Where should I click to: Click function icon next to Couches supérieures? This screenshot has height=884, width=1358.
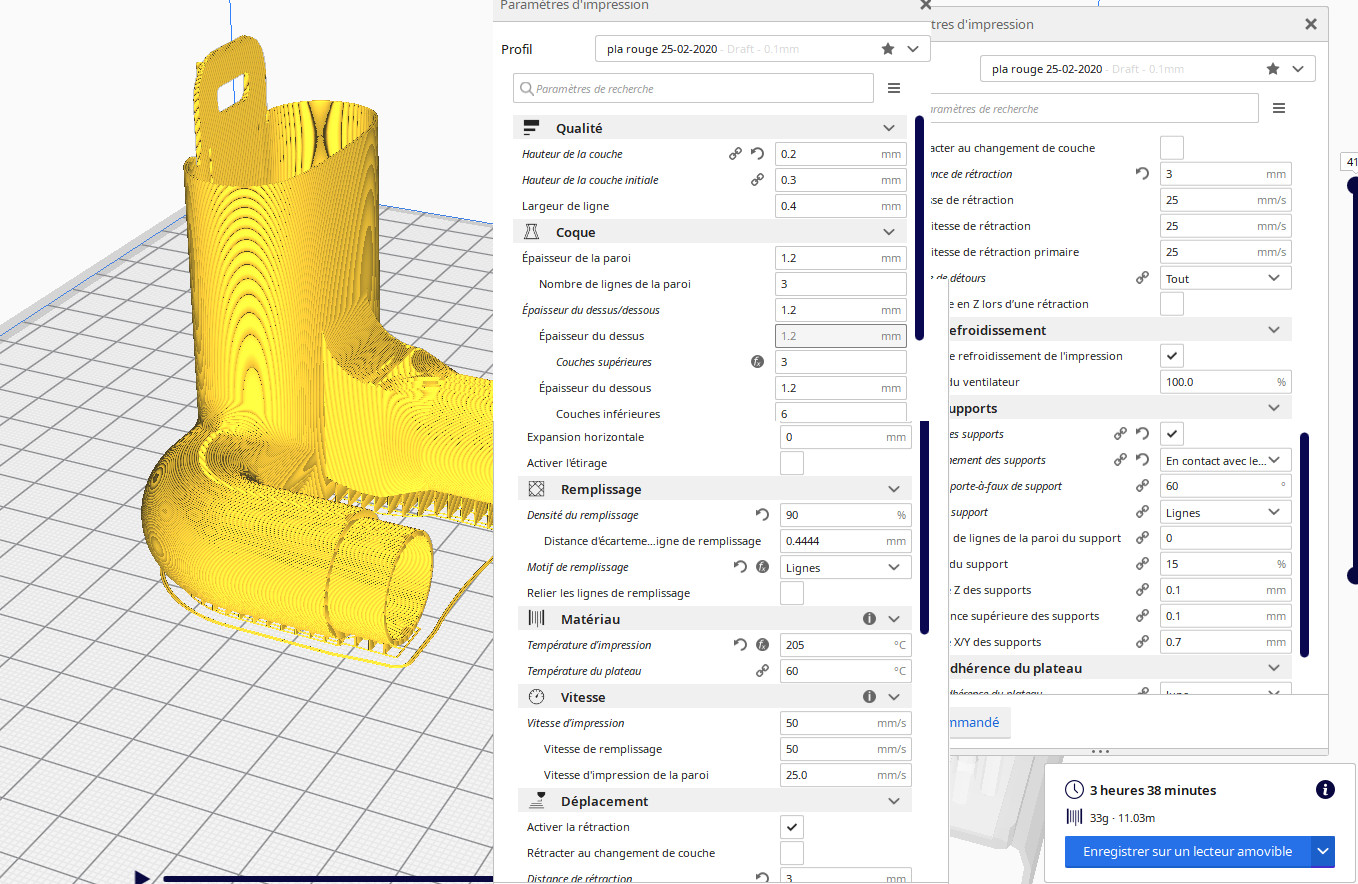[x=757, y=362]
